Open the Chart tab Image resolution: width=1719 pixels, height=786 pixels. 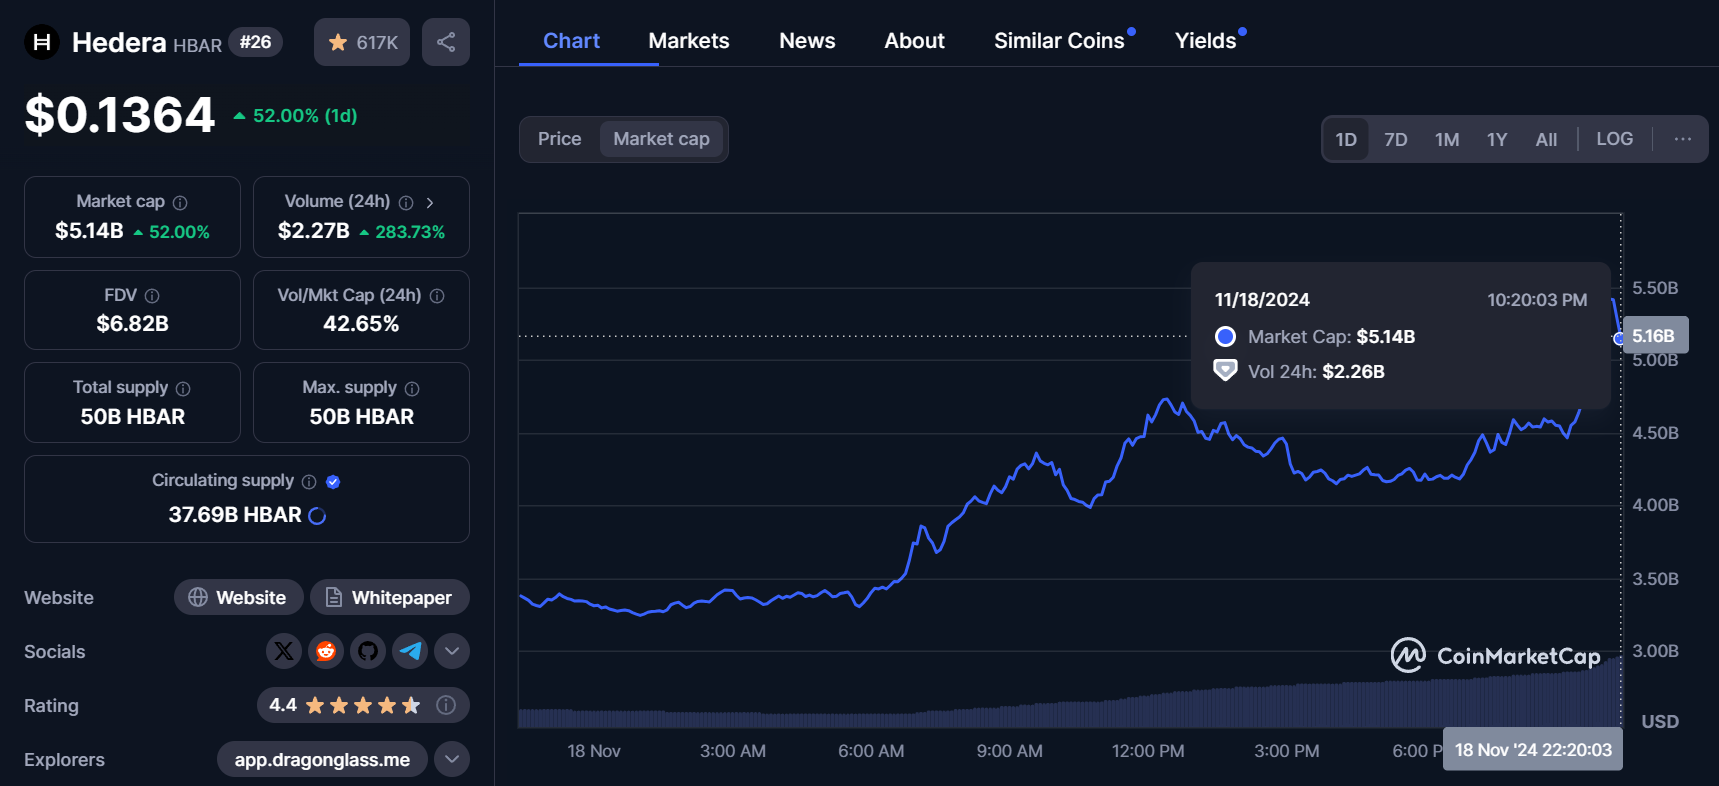click(x=571, y=41)
